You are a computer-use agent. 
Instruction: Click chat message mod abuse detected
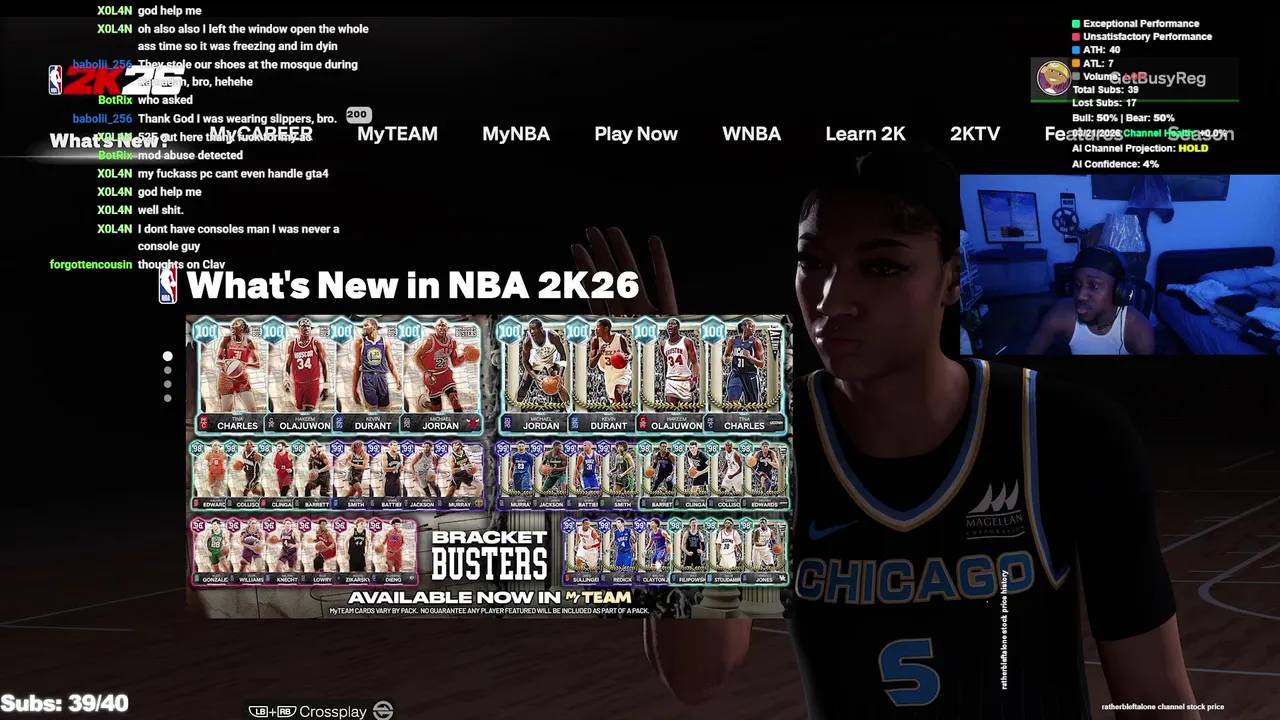[x=190, y=155]
